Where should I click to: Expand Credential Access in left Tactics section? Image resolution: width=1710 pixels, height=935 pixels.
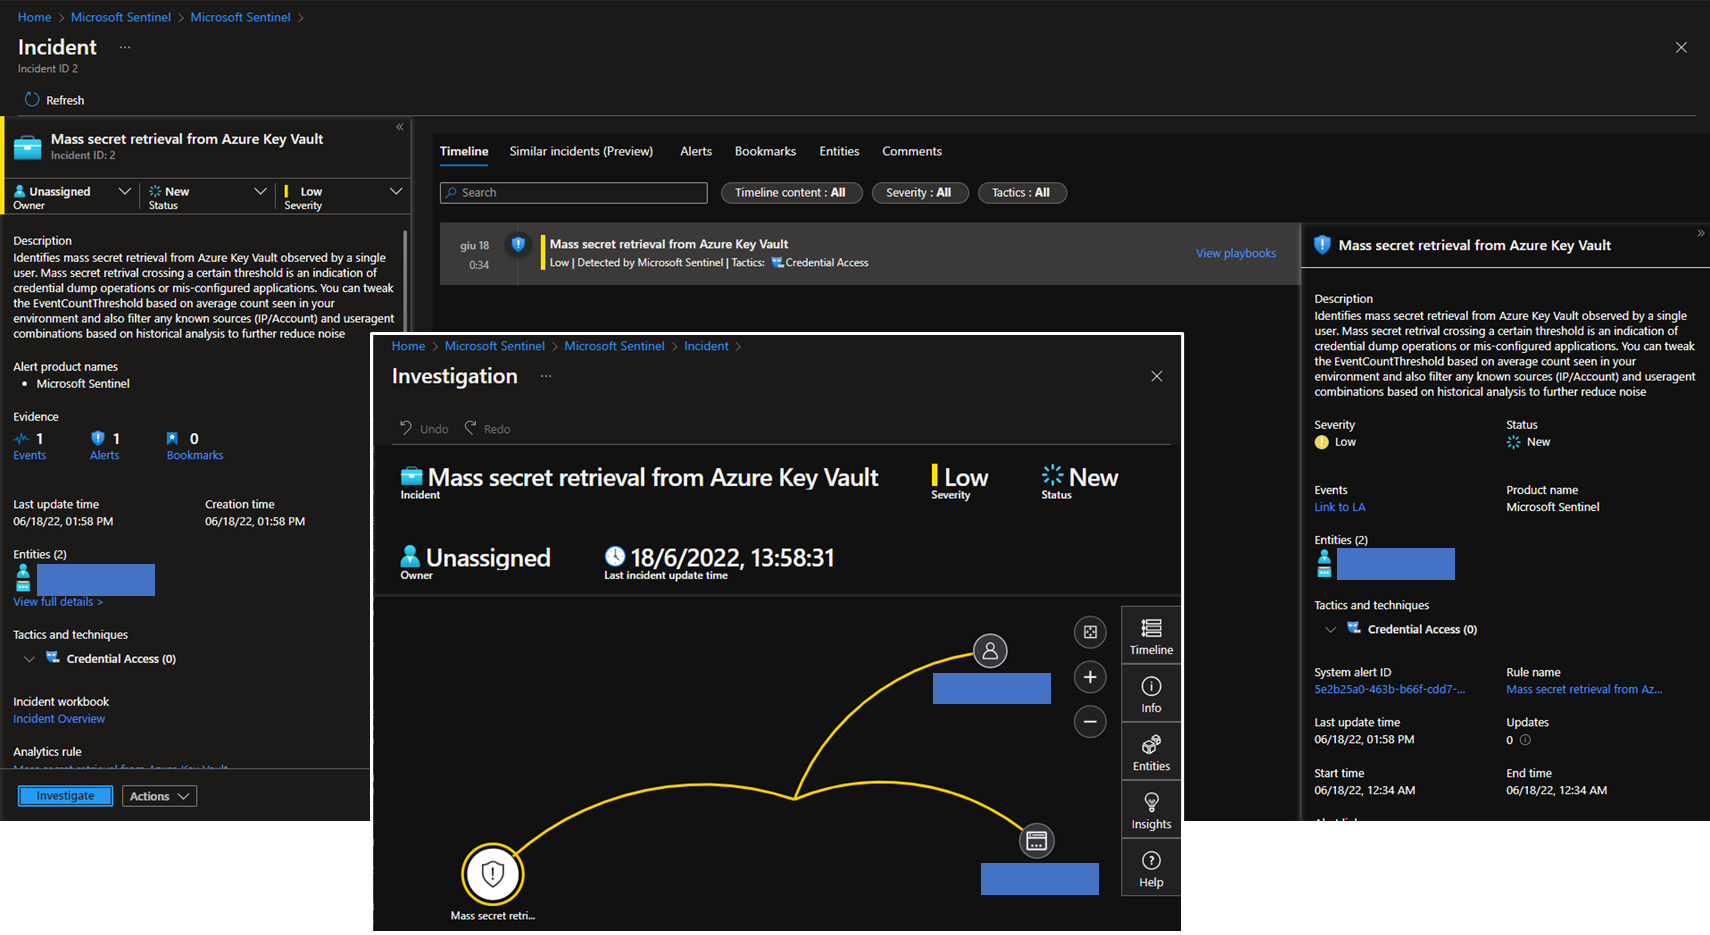coord(29,659)
